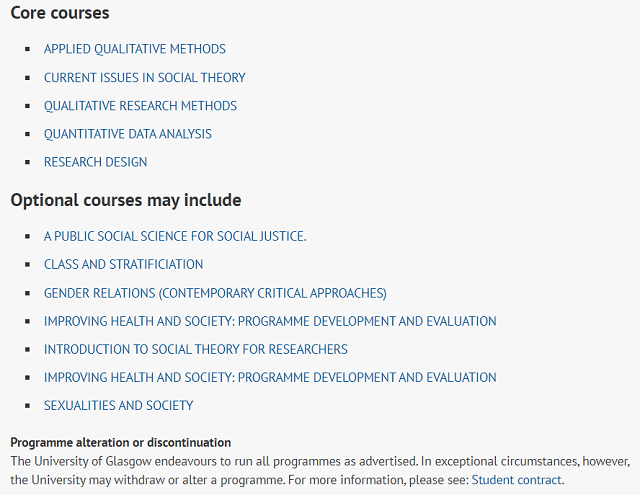
Task: Click the bullet beside Sexualities and Society
Action: click(x=28, y=406)
